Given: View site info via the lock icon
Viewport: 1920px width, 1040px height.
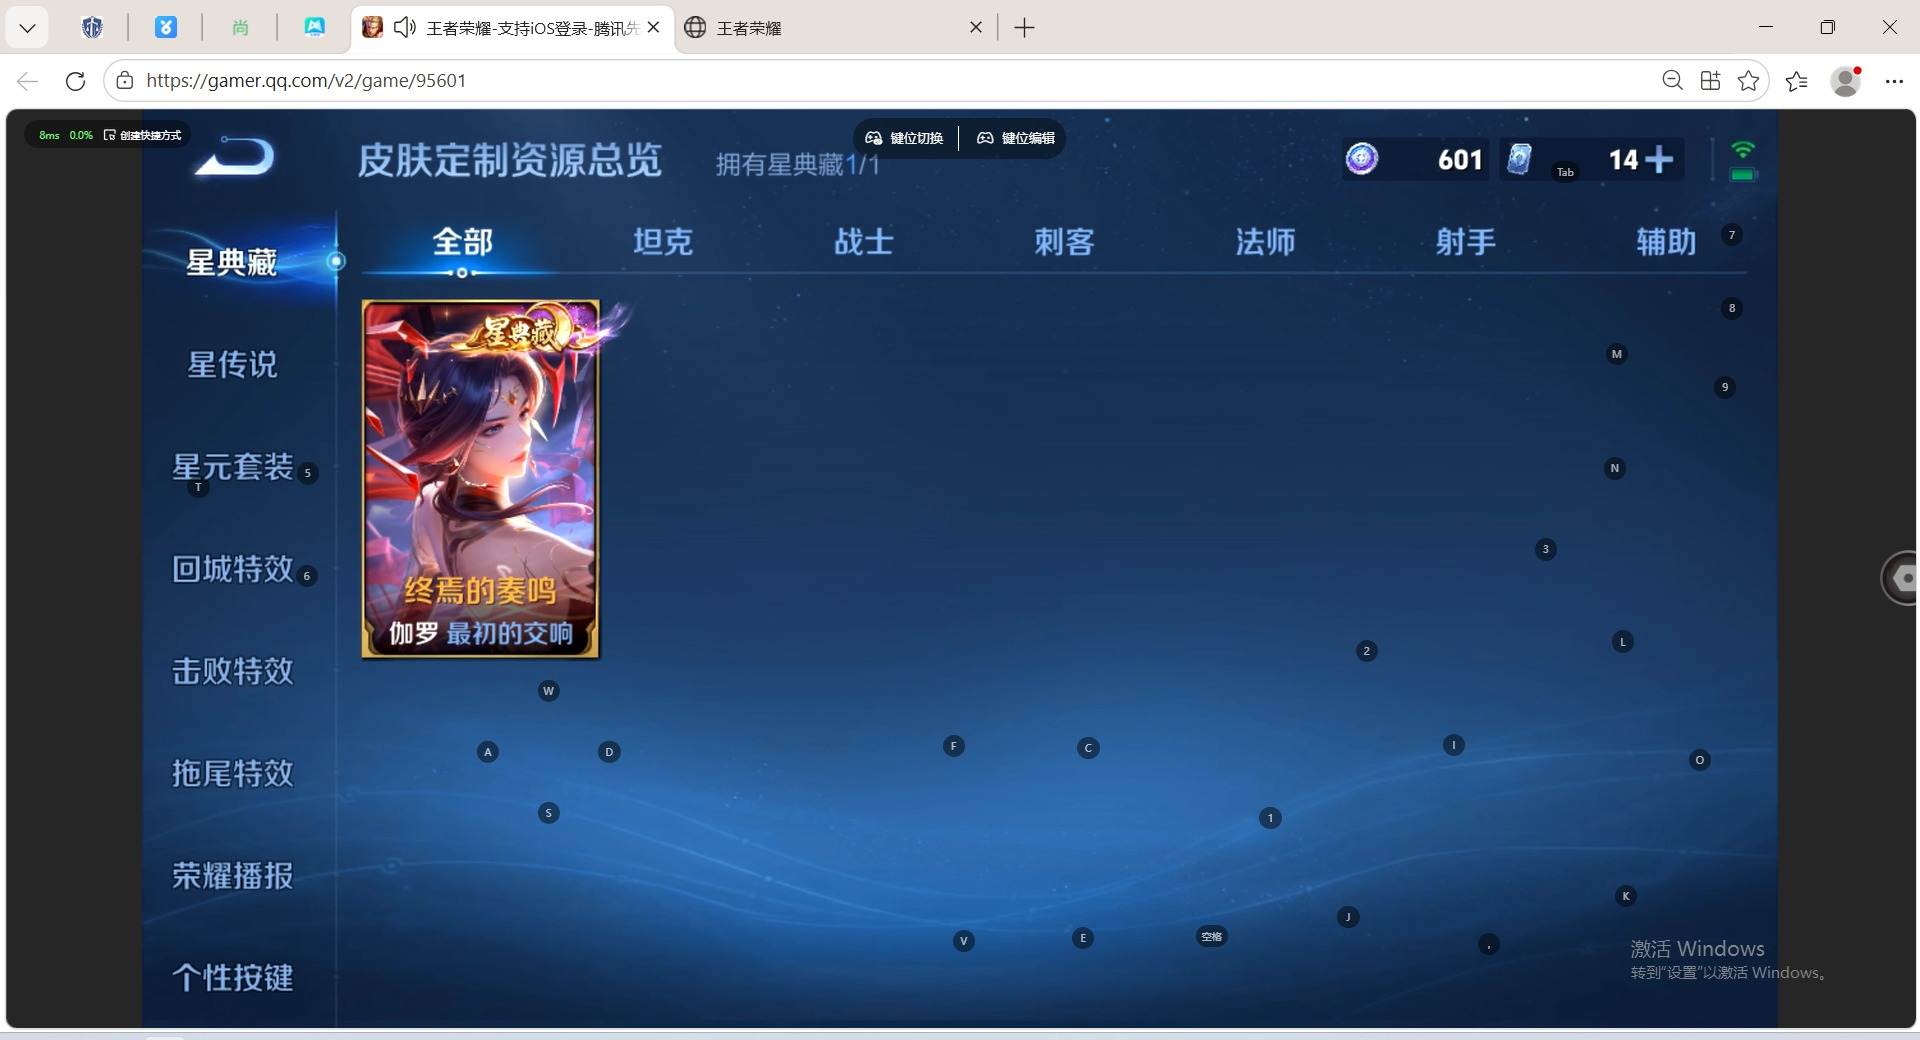Looking at the screenshot, I should [124, 81].
